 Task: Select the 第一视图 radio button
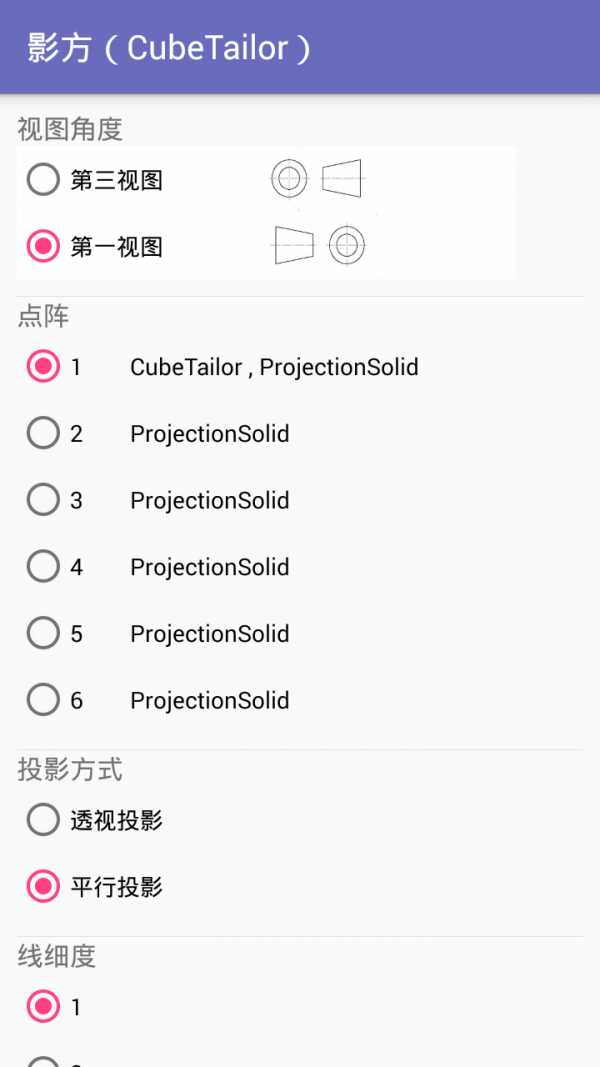(x=43, y=247)
